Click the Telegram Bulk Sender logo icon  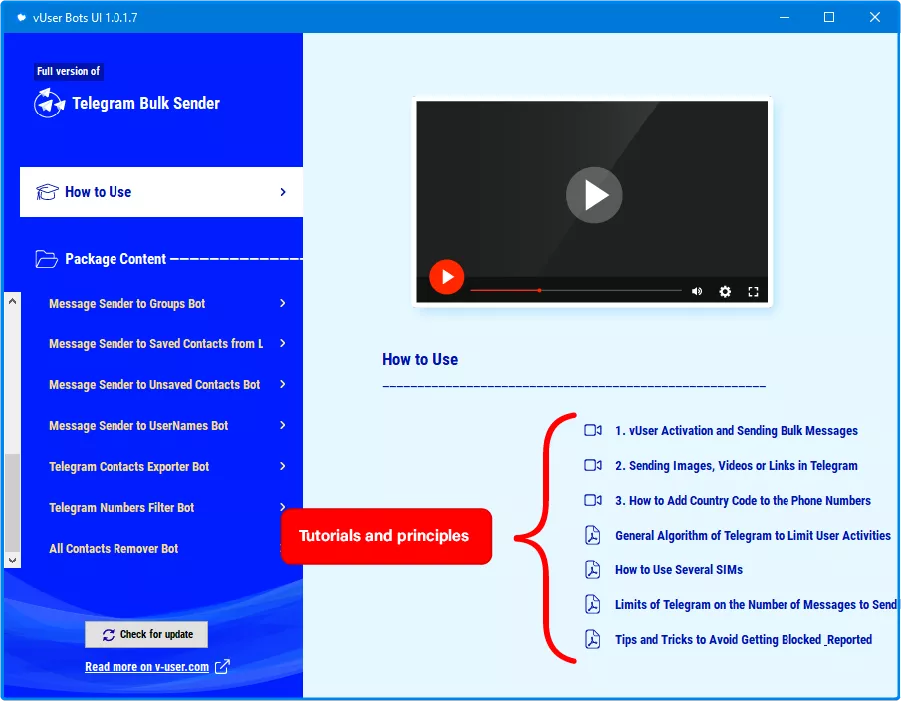49,103
